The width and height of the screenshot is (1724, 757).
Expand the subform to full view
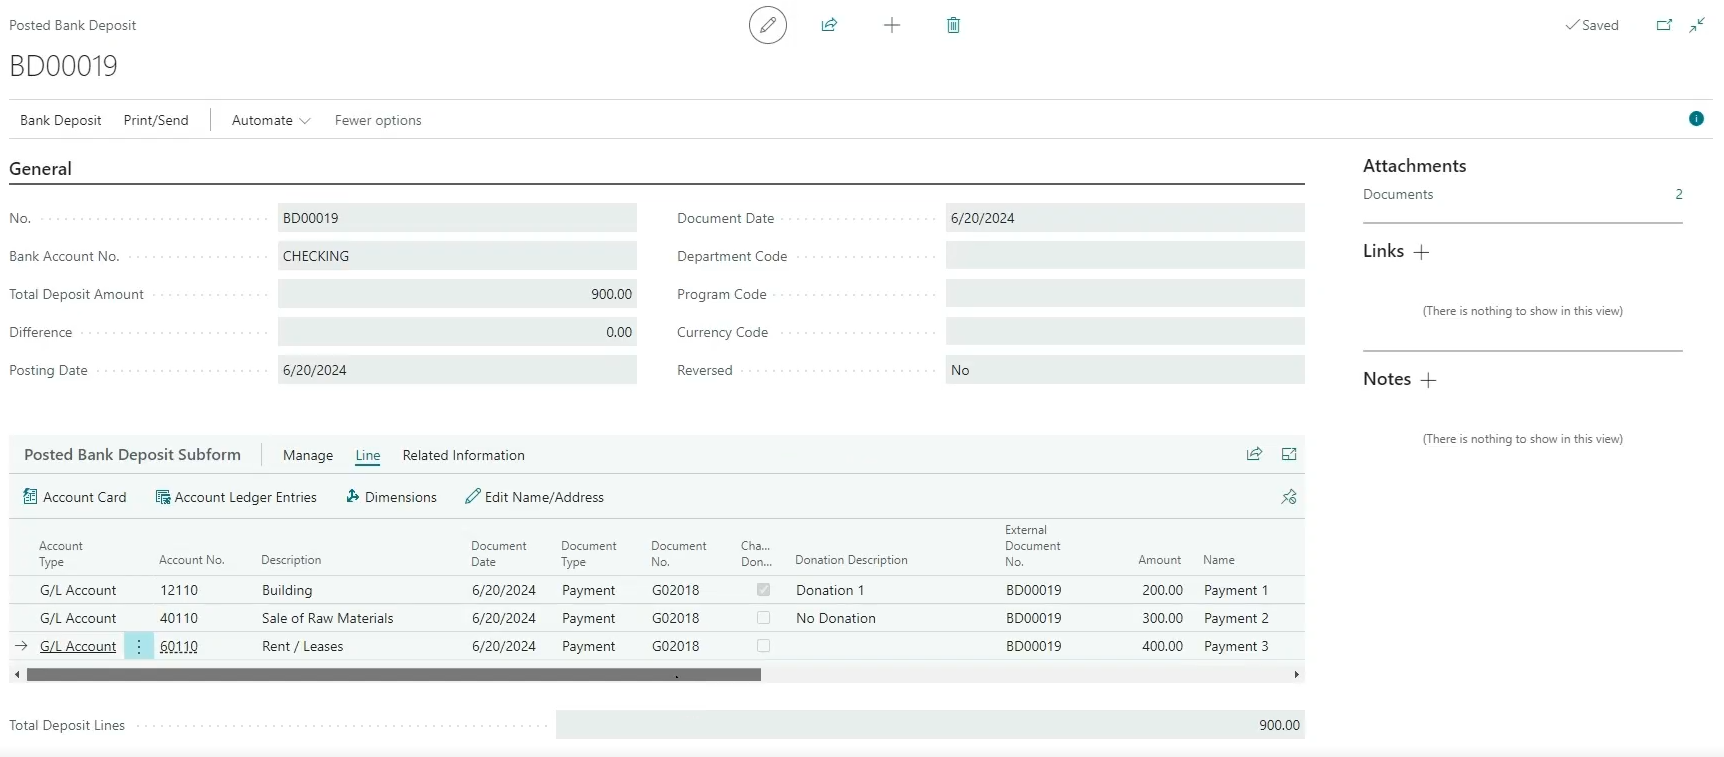coord(1289,454)
